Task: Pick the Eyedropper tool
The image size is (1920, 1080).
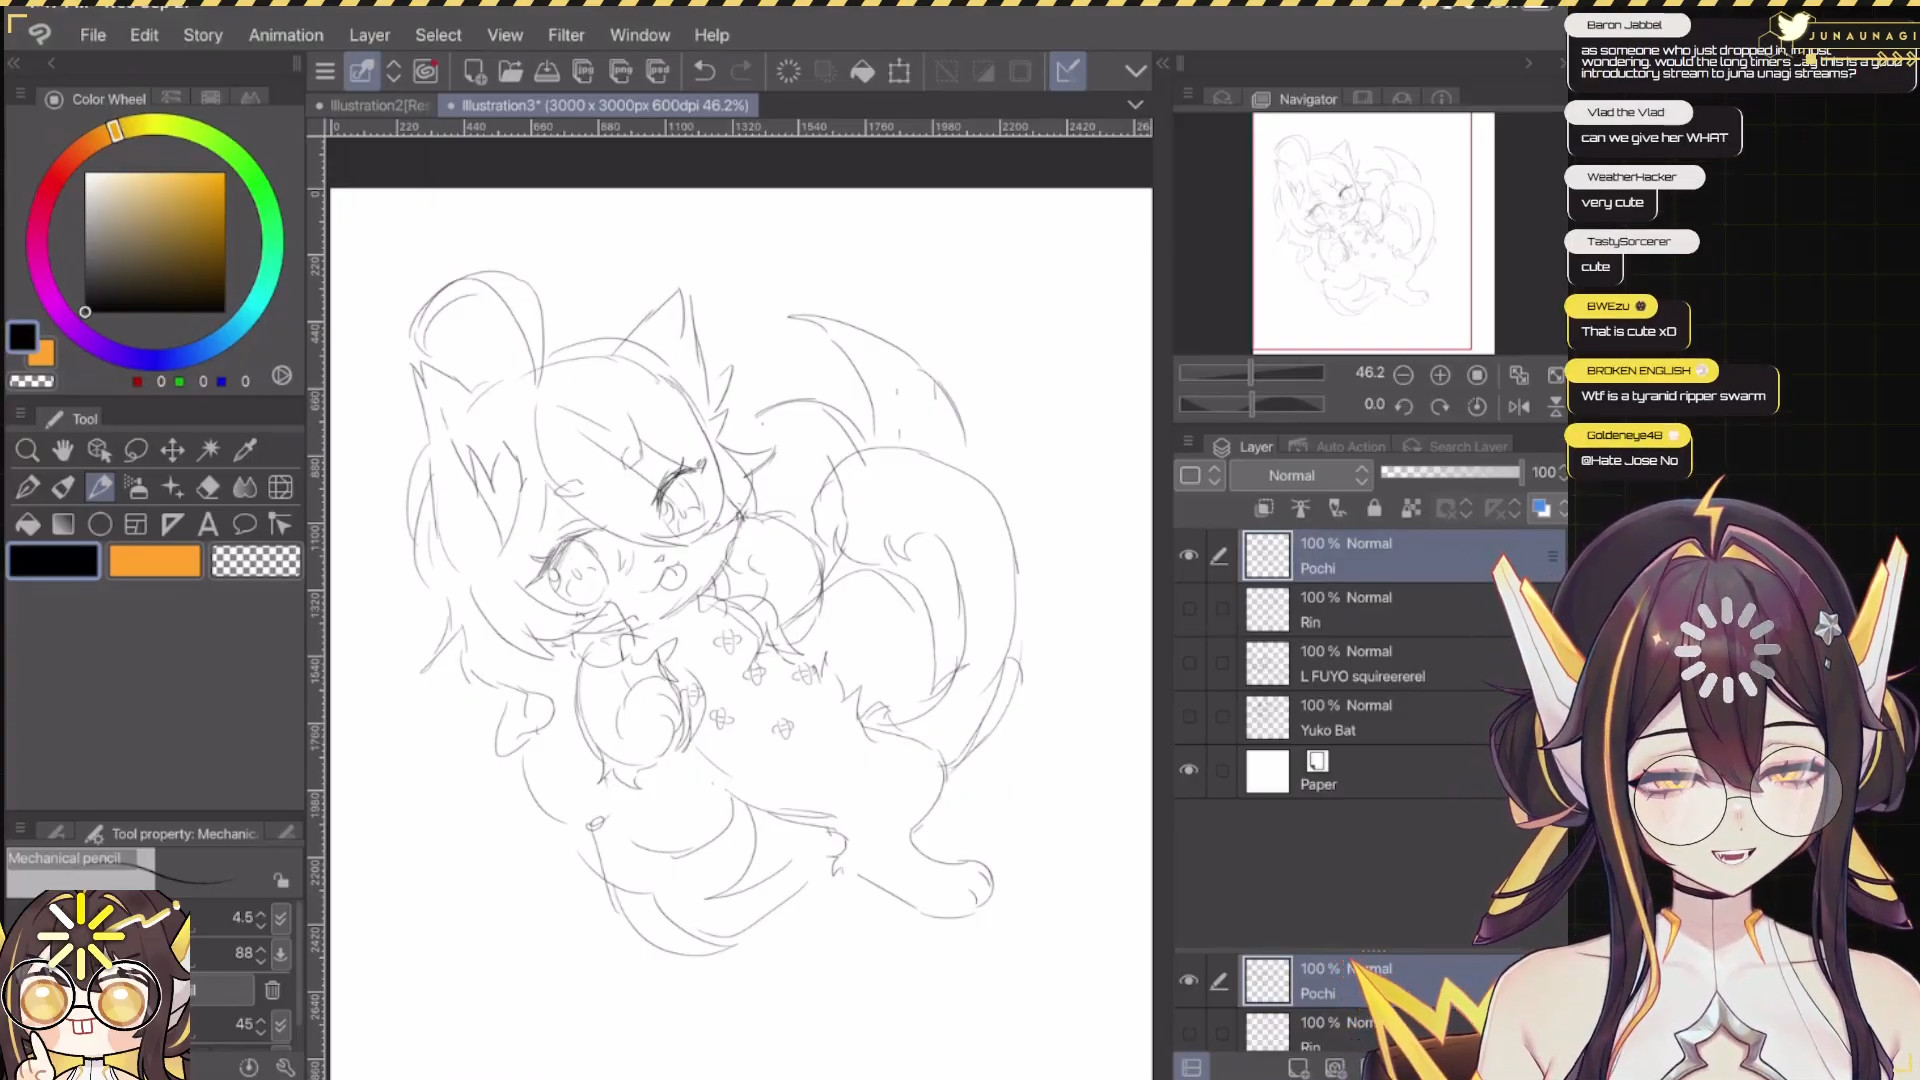Action: (245, 450)
